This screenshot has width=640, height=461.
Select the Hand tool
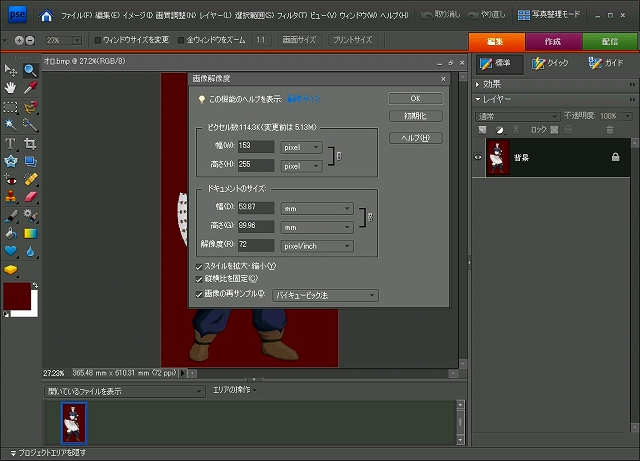[11, 87]
